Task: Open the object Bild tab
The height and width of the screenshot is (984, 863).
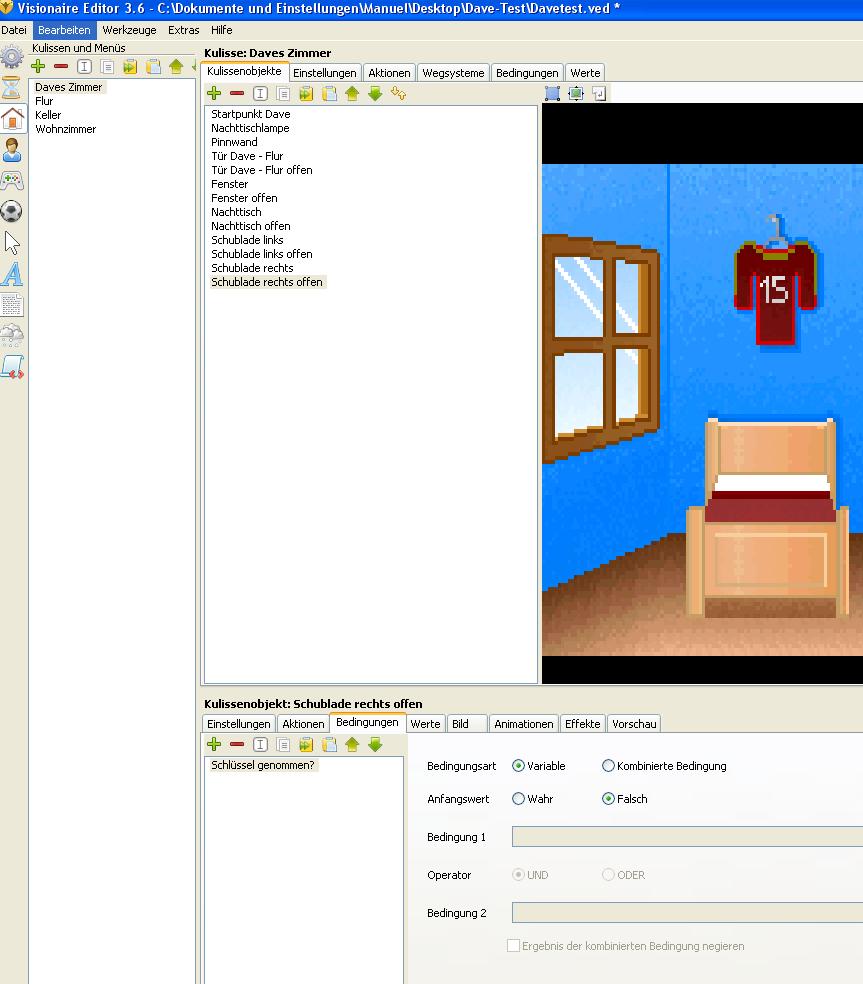Action: coord(467,724)
